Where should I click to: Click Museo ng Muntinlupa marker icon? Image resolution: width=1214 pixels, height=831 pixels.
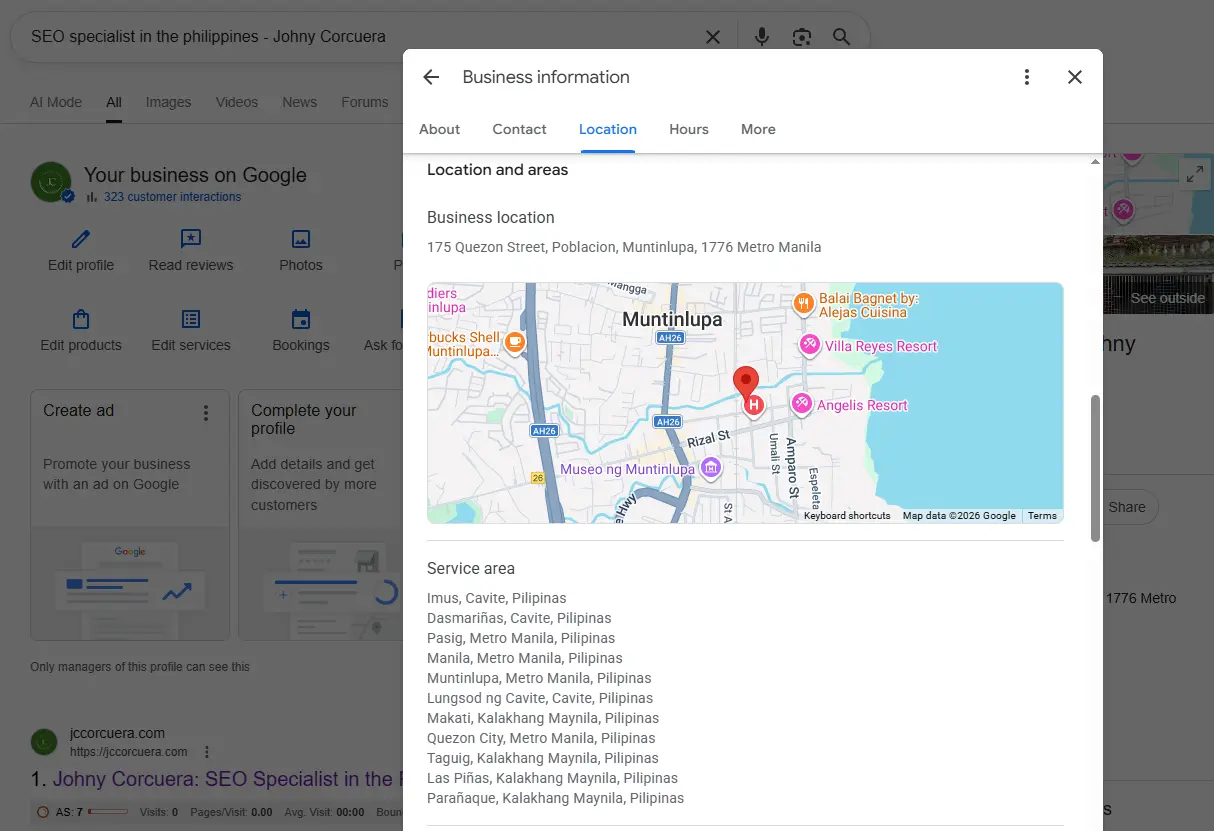pos(711,467)
